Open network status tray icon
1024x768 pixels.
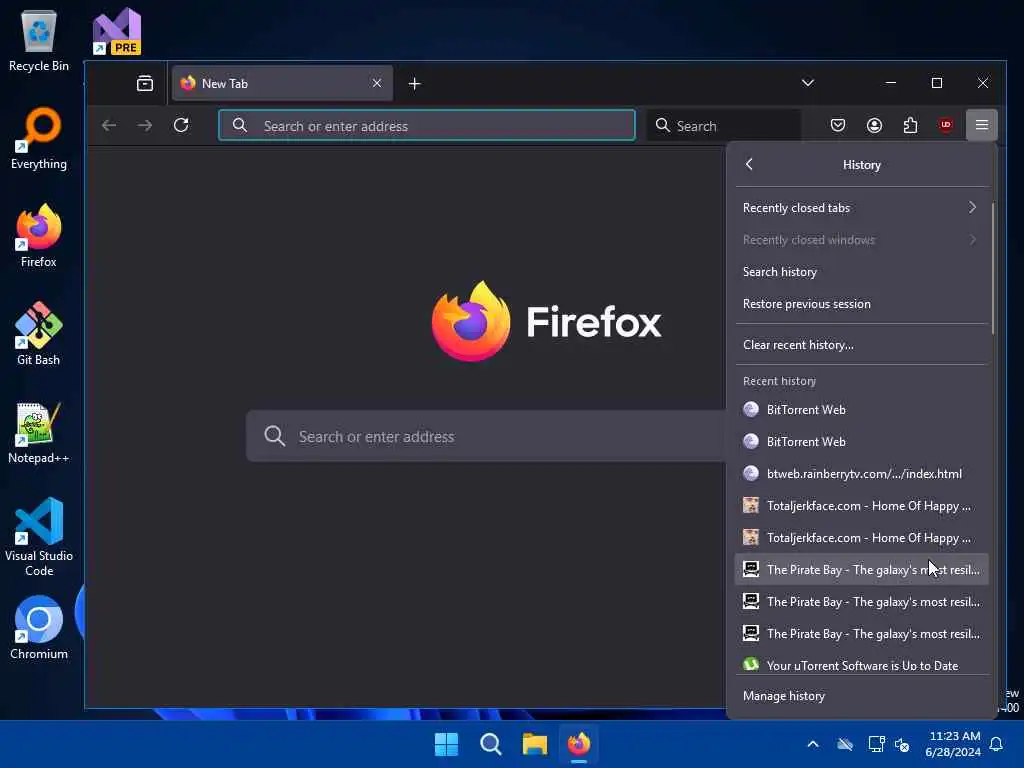click(x=876, y=744)
